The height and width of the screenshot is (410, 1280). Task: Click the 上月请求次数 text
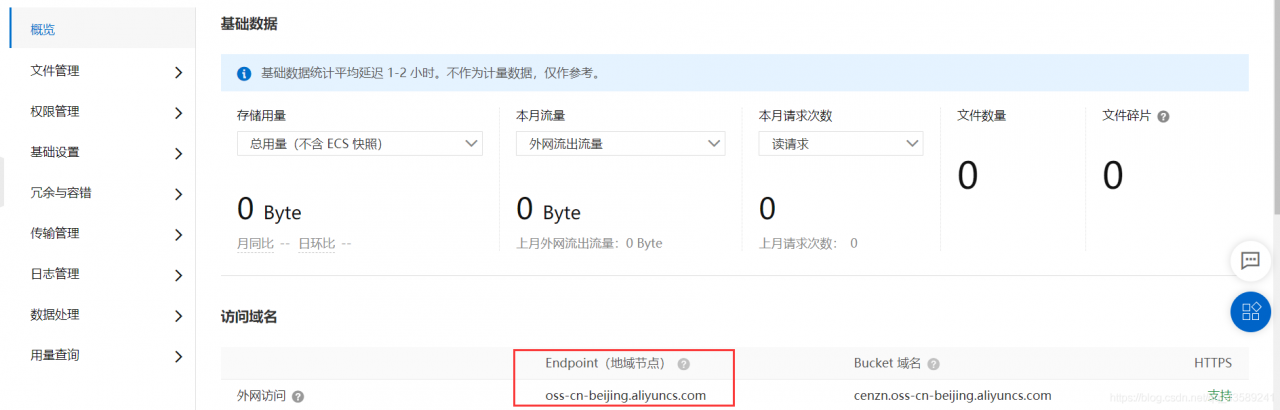(808, 243)
